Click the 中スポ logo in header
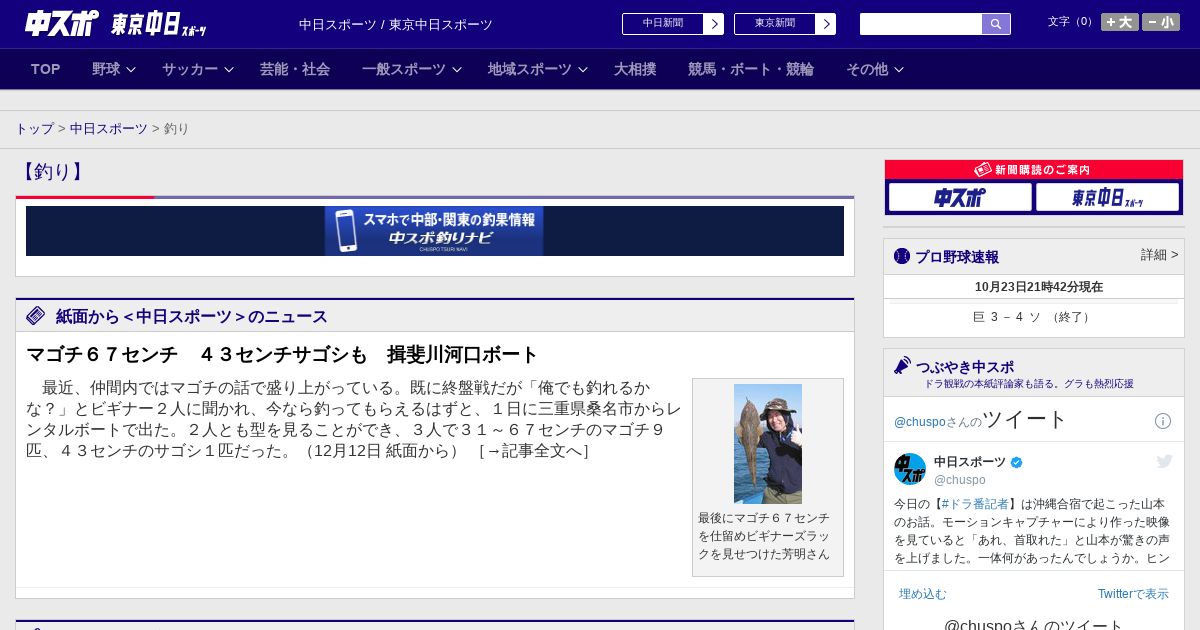The height and width of the screenshot is (630, 1200). [62, 23]
